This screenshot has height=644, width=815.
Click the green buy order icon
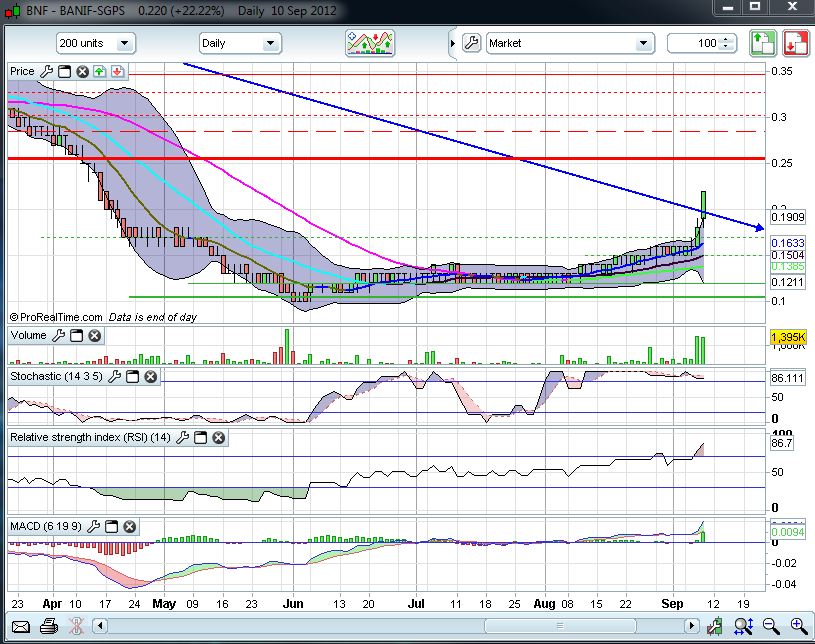(x=764, y=43)
